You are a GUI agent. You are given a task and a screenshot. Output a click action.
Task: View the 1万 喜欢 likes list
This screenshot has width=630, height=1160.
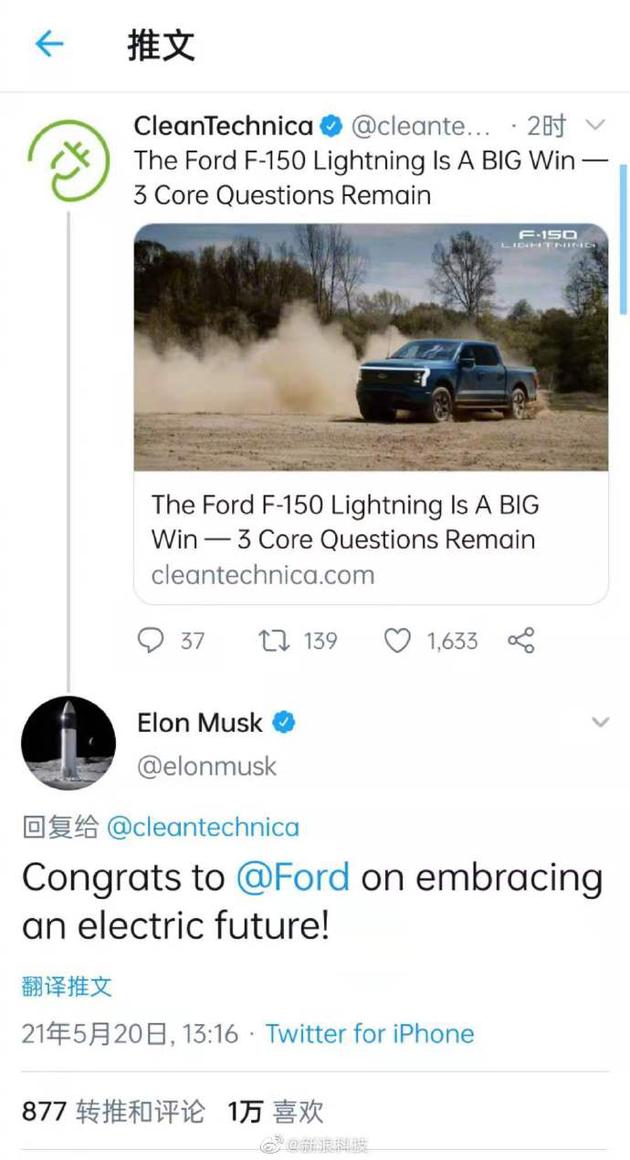point(275,1111)
